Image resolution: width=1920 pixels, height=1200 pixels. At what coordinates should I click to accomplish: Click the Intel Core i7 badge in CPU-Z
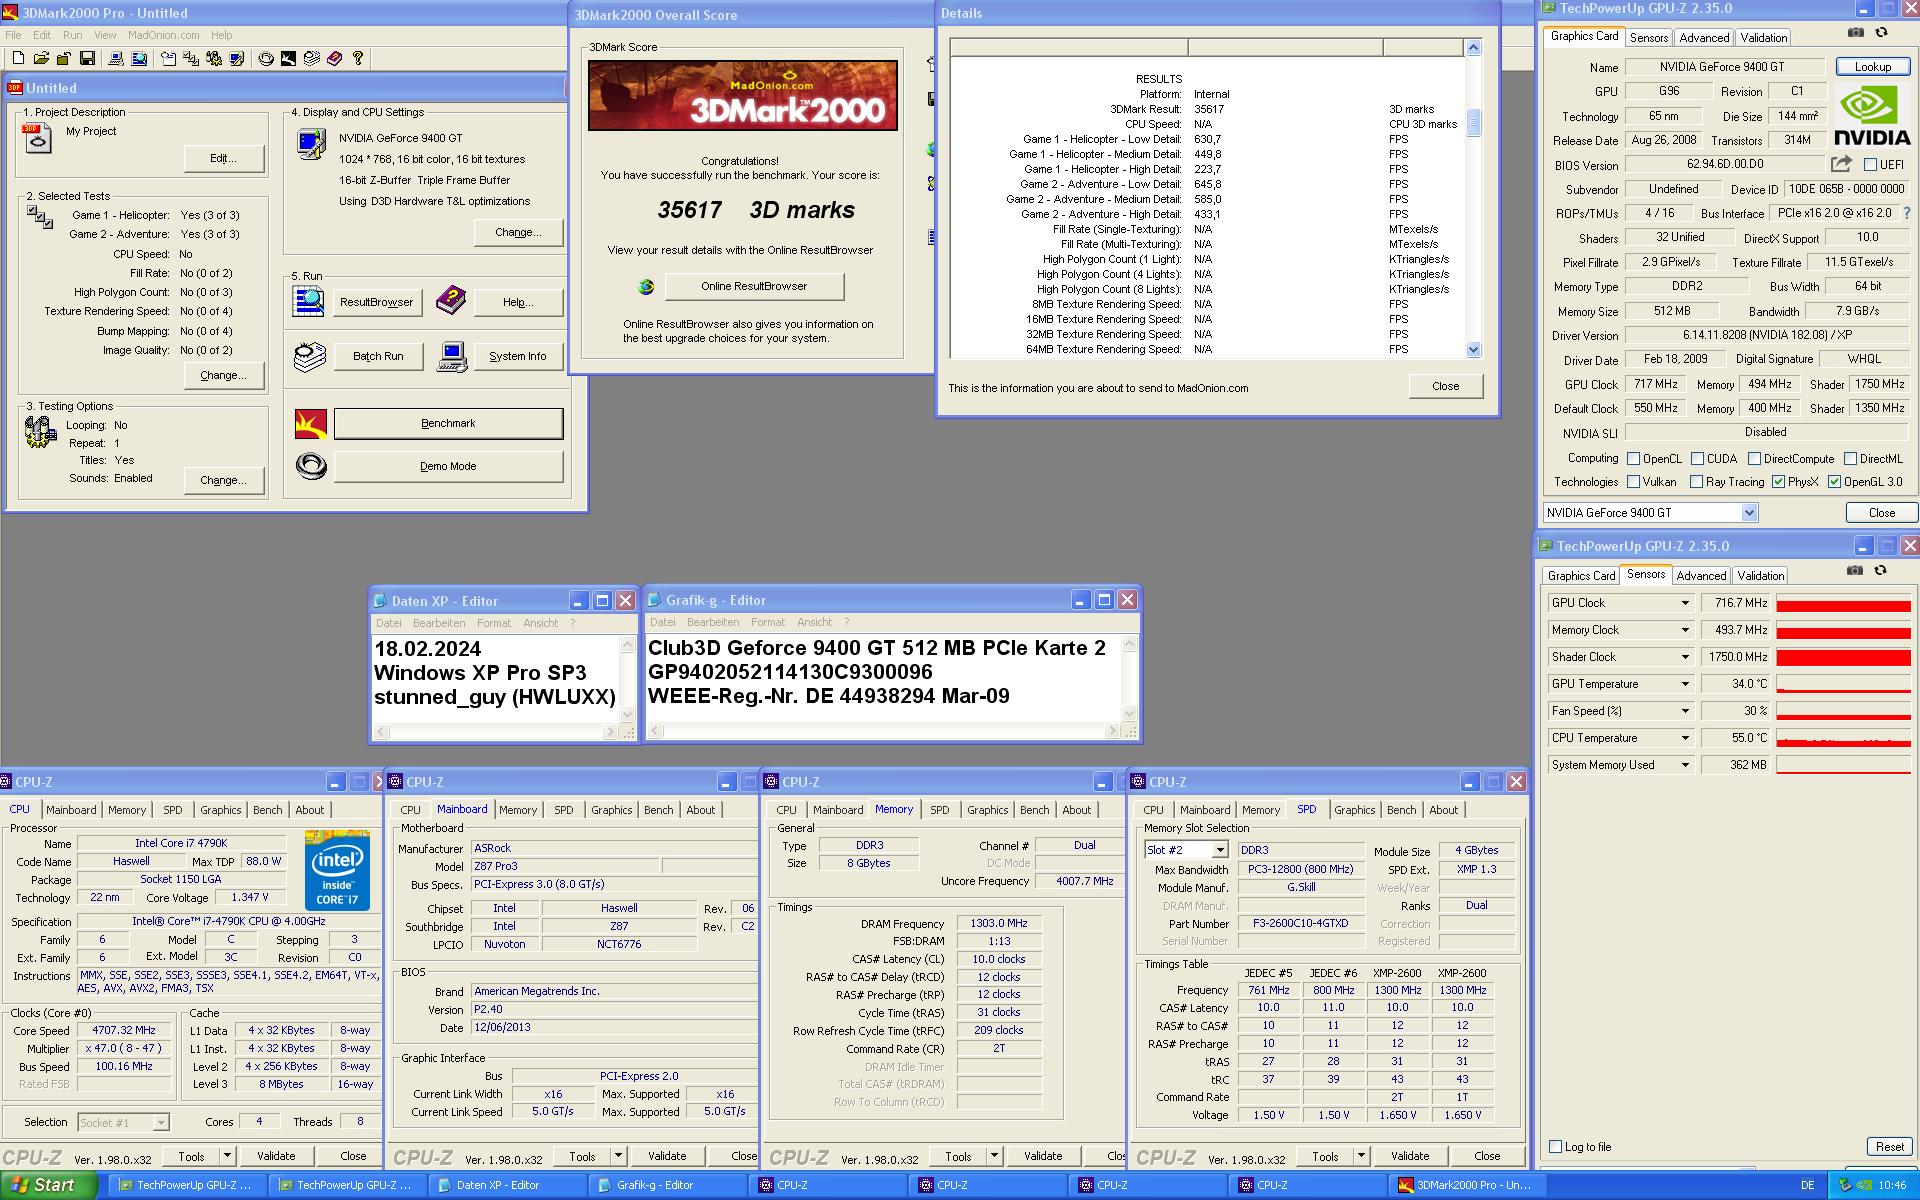click(x=337, y=870)
